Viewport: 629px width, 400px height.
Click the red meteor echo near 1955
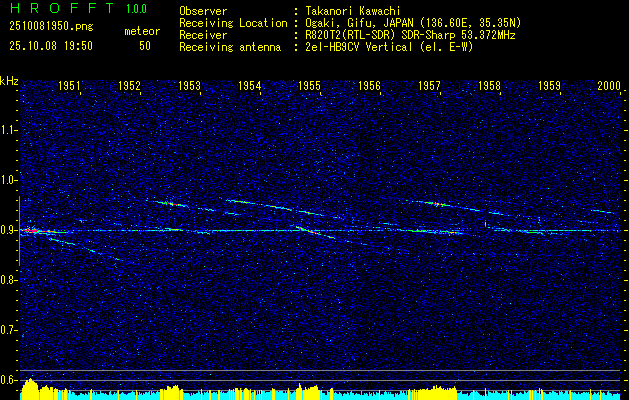(310, 231)
